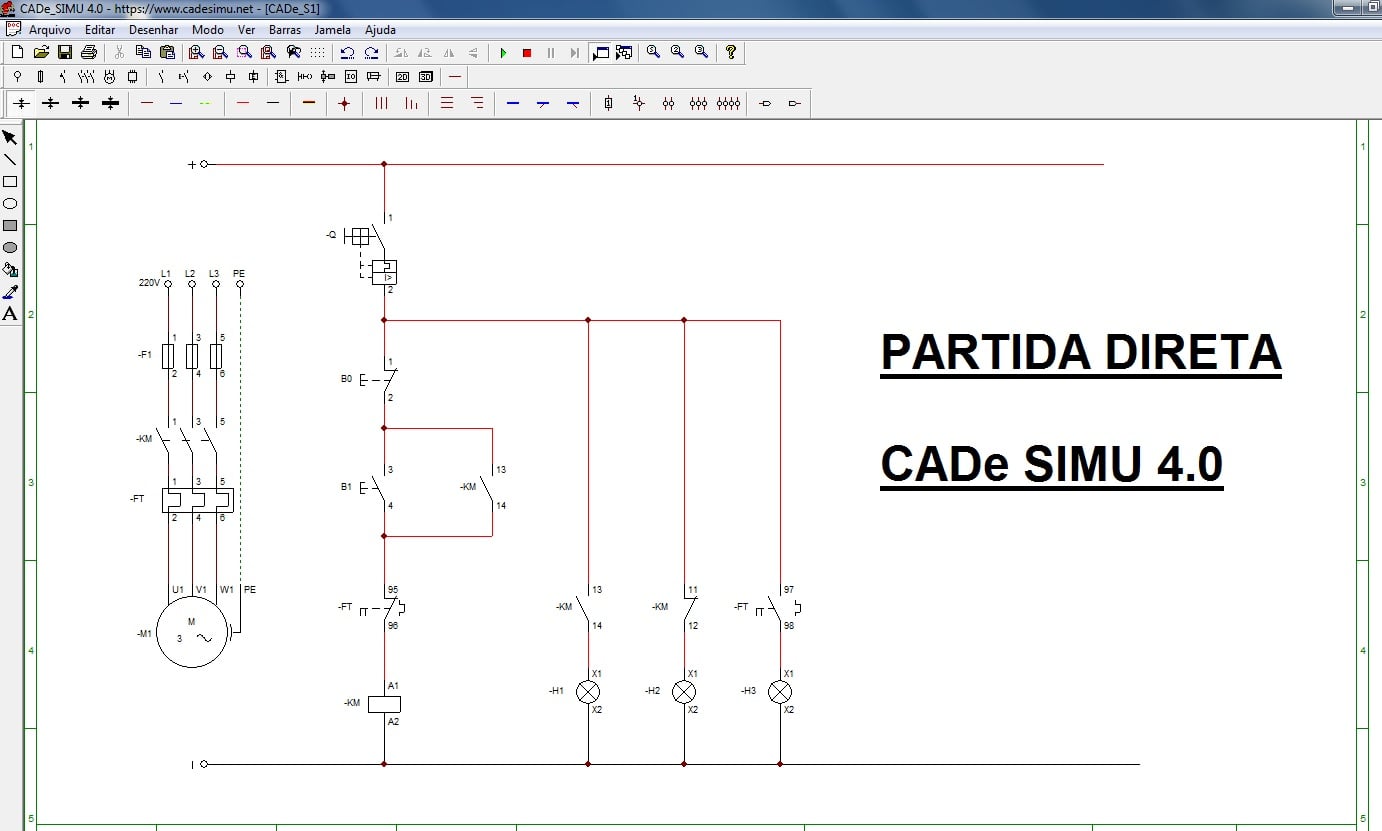Select the paint bucket fill tool
The width and height of the screenshot is (1382, 831).
coord(10,269)
